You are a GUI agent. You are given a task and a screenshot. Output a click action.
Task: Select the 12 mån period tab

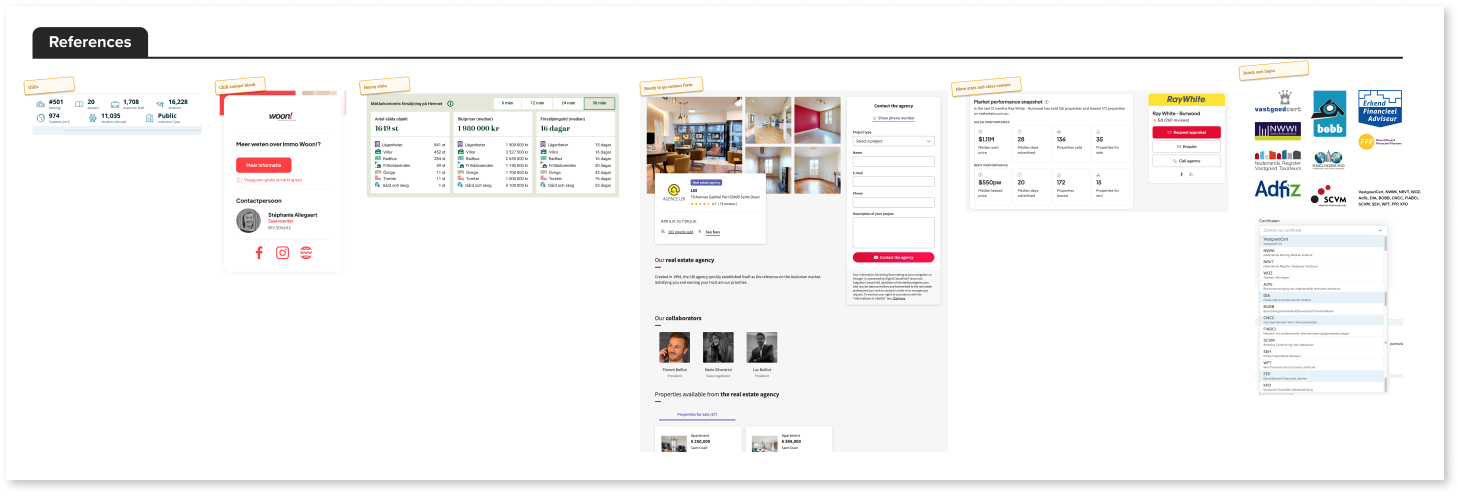(x=538, y=103)
